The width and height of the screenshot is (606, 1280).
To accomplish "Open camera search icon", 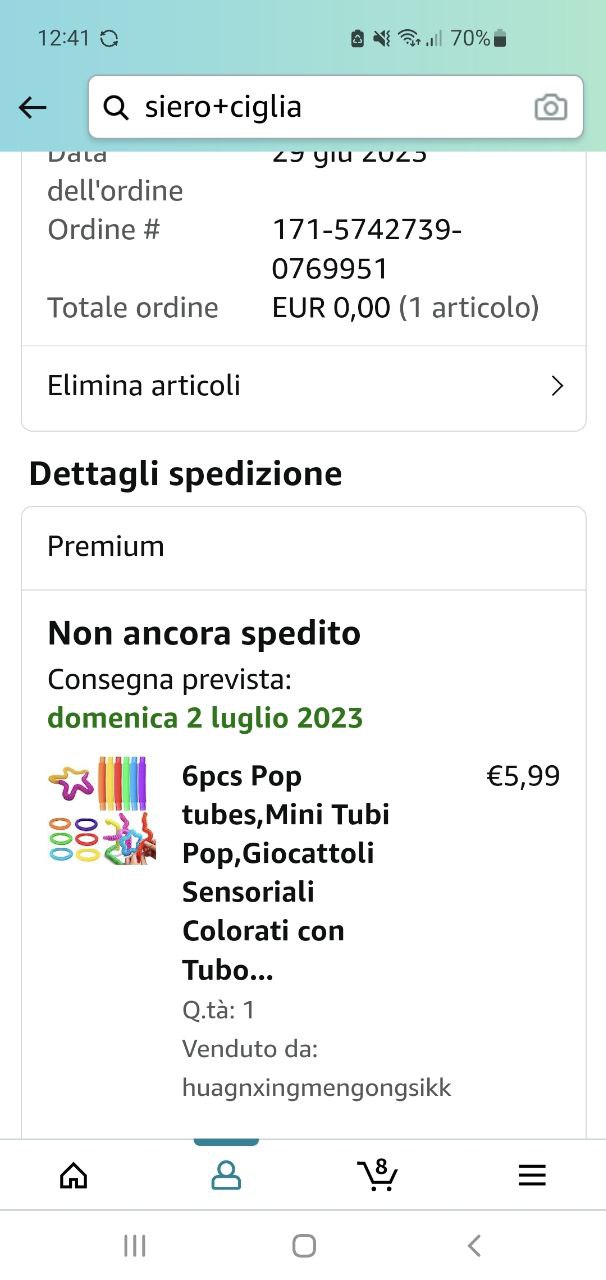I will point(550,108).
